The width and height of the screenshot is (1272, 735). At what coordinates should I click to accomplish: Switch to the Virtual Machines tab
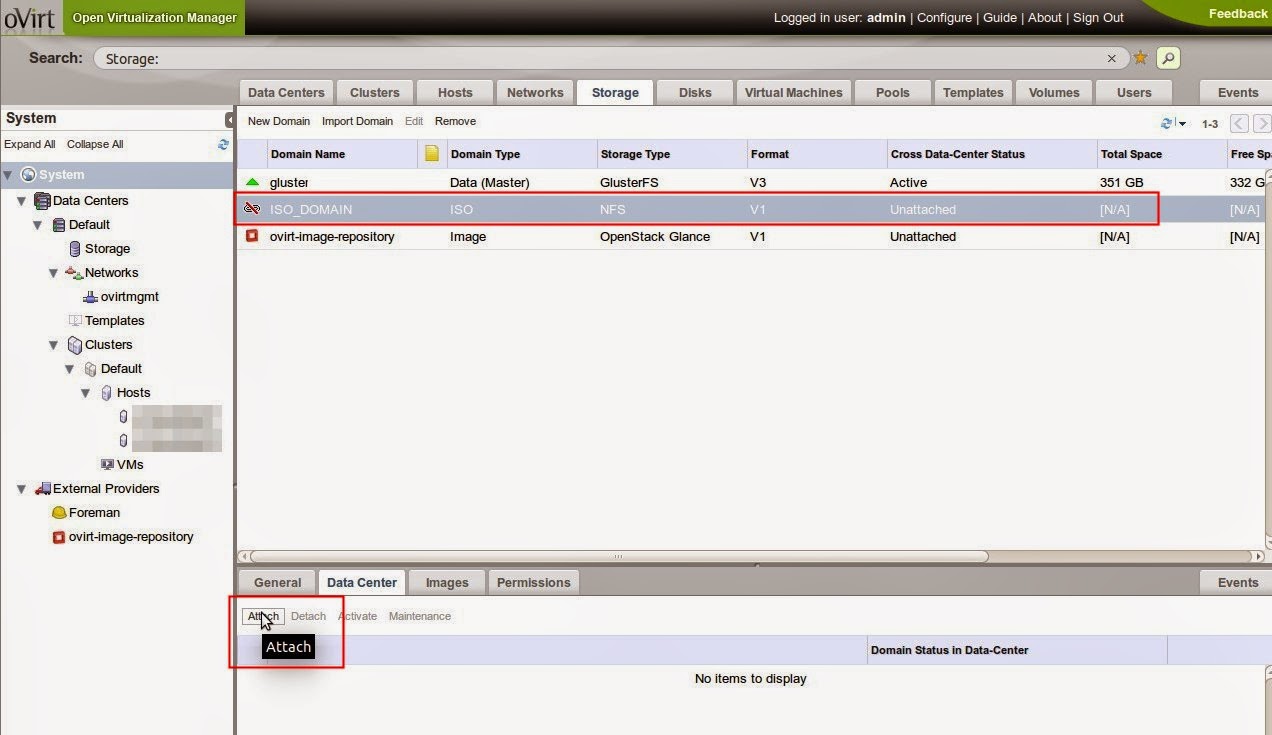coord(793,92)
